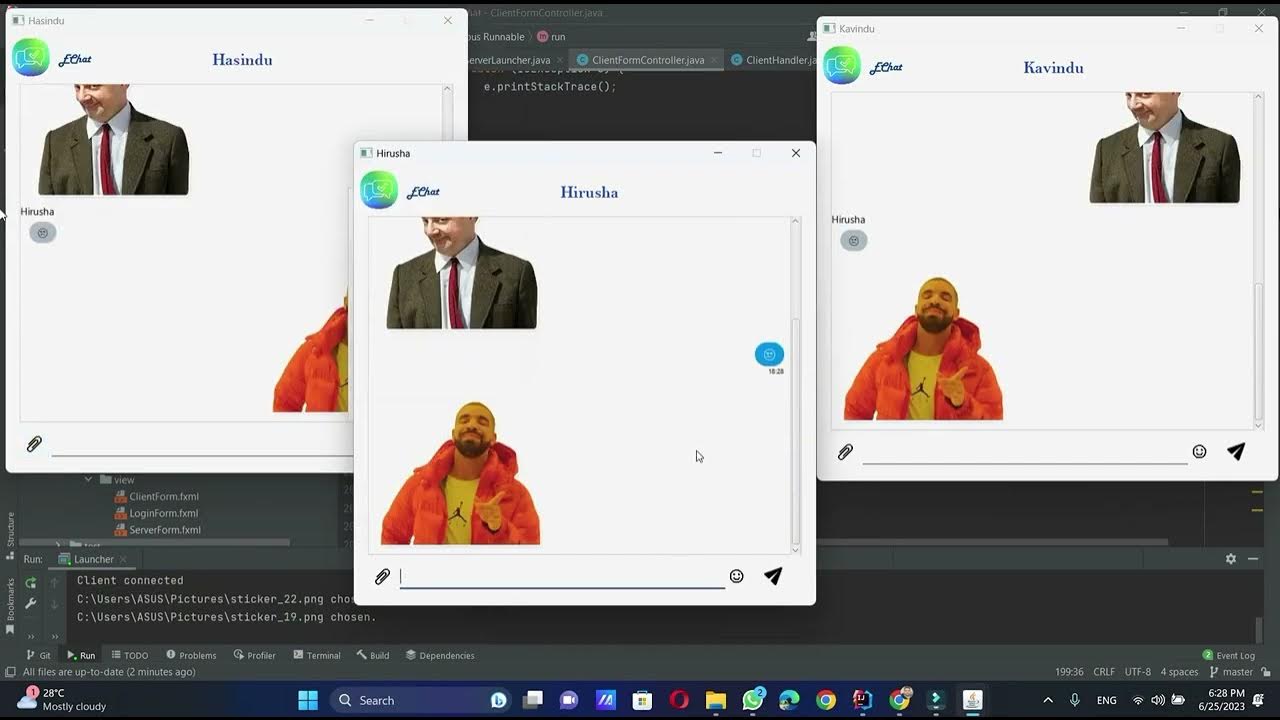Expand the collapsed folder below ServerForm.fxml
Image resolution: width=1280 pixels, height=720 pixels.
click(x=58, y=545)
